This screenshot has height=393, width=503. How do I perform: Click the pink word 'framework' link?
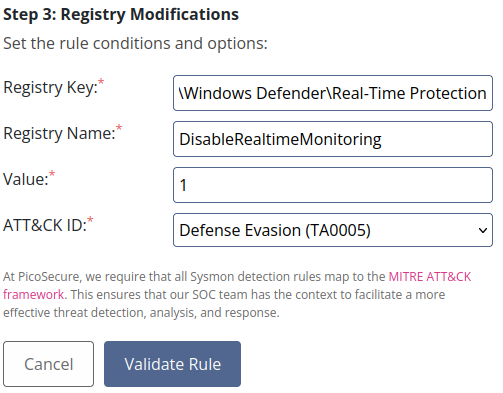(x=33, y=295)
